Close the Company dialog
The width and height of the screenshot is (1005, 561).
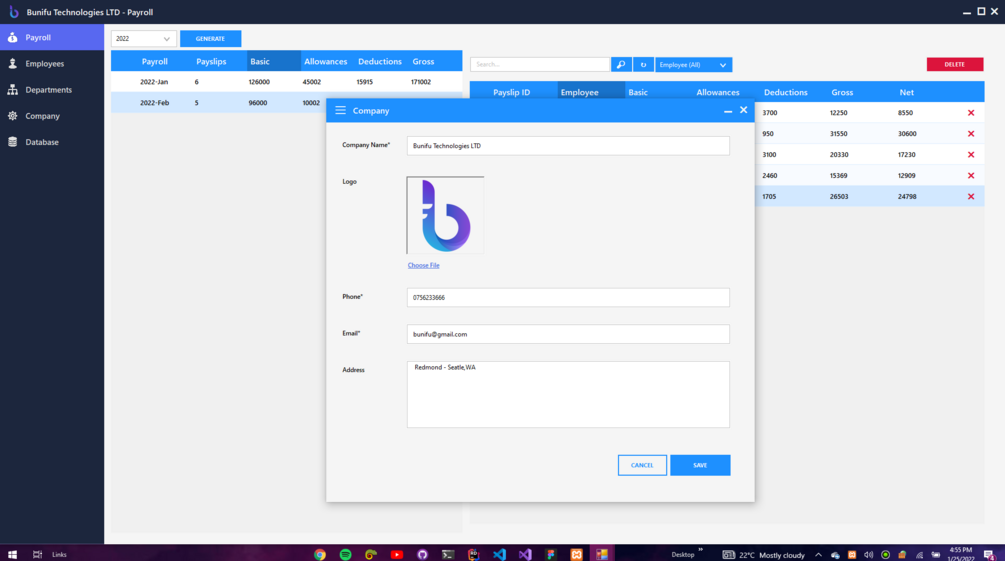click(x=743, y=110)
